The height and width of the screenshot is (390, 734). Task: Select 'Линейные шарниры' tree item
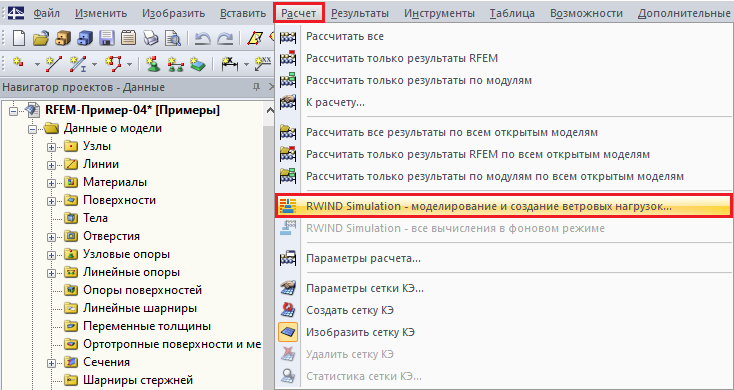click(x=139, y=309)
